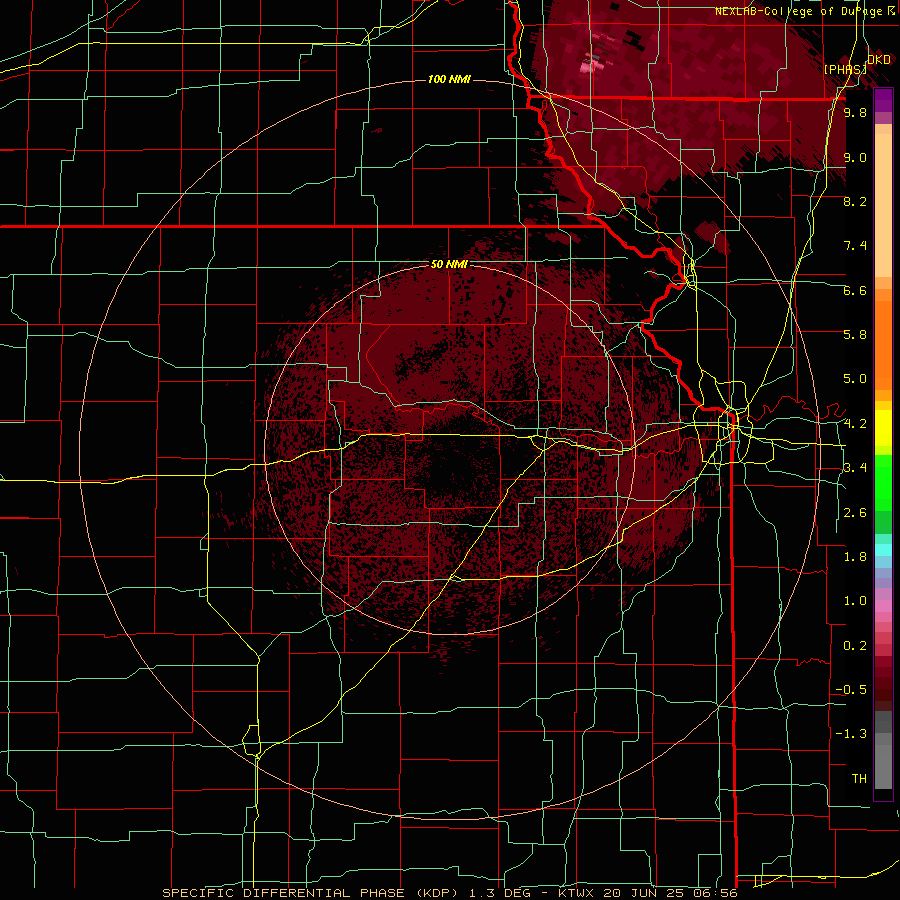
Task: Click the 9.0 value on color scale
Action: click(x=855, y=157)
